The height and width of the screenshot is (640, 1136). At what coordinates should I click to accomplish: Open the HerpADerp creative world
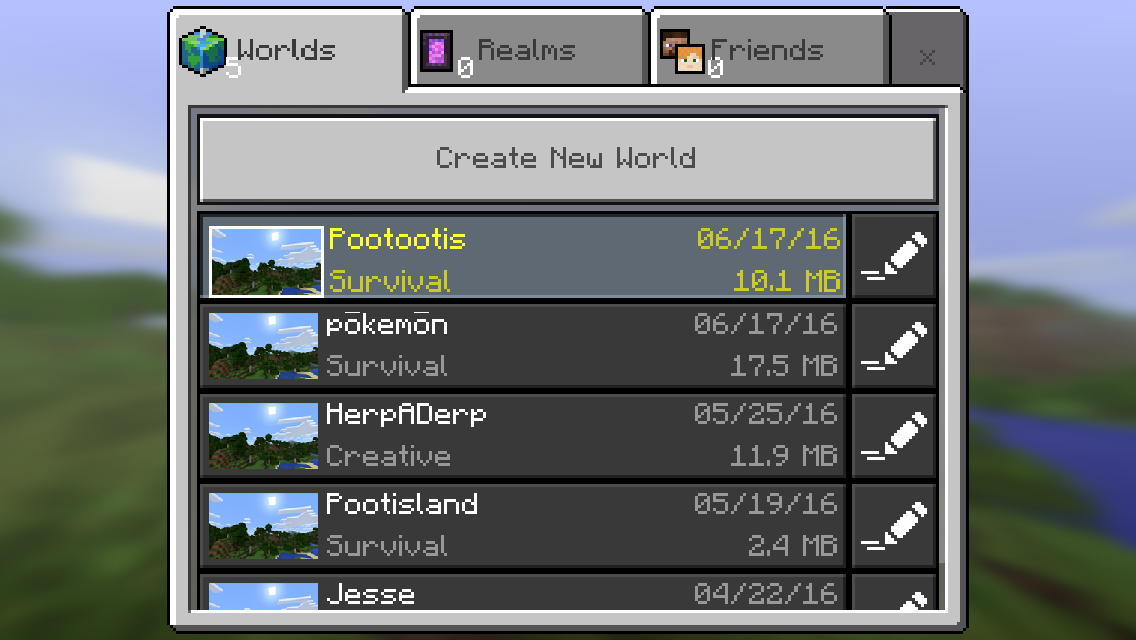click(x=523, y=436)
